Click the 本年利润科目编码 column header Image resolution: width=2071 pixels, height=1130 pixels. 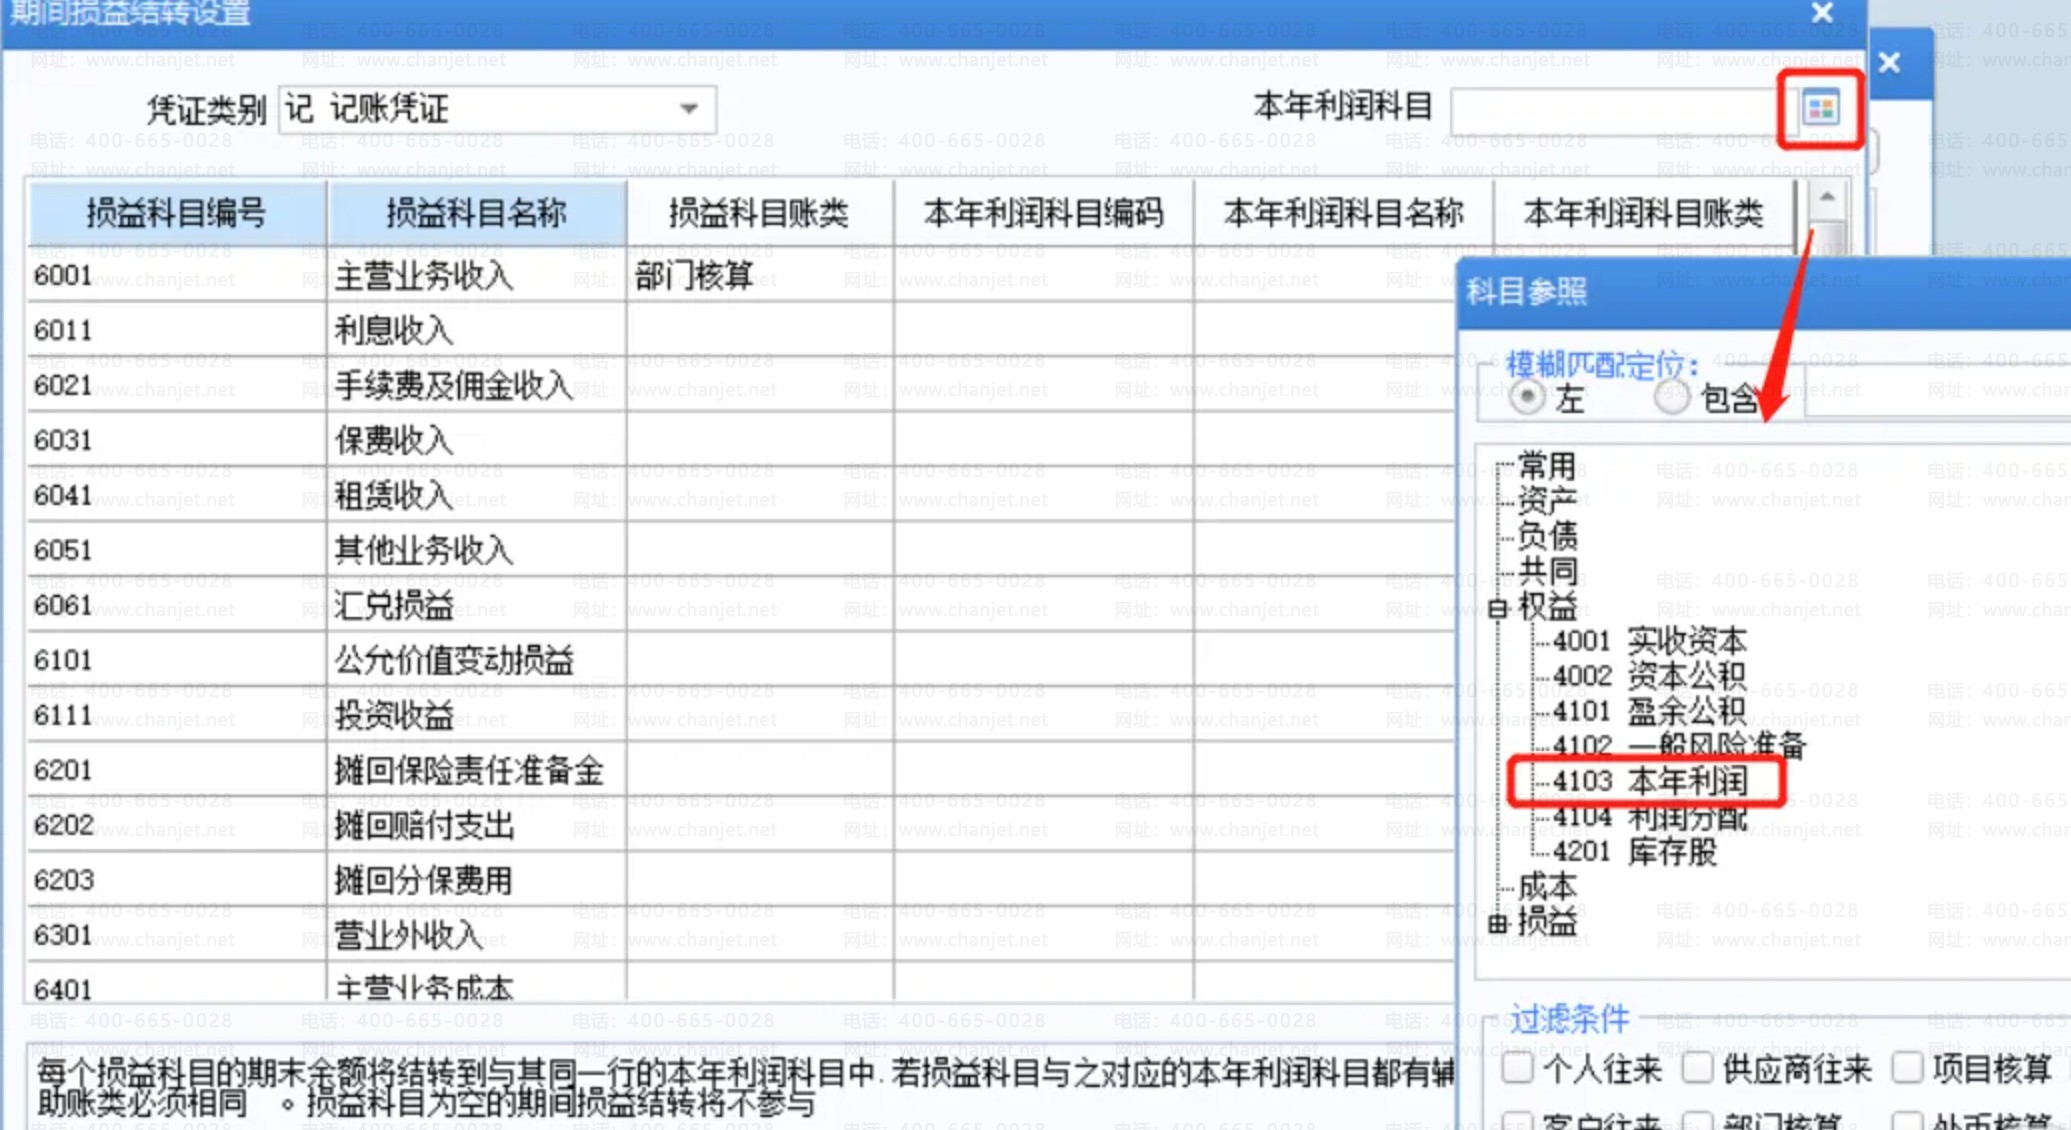coord(1043,213)
